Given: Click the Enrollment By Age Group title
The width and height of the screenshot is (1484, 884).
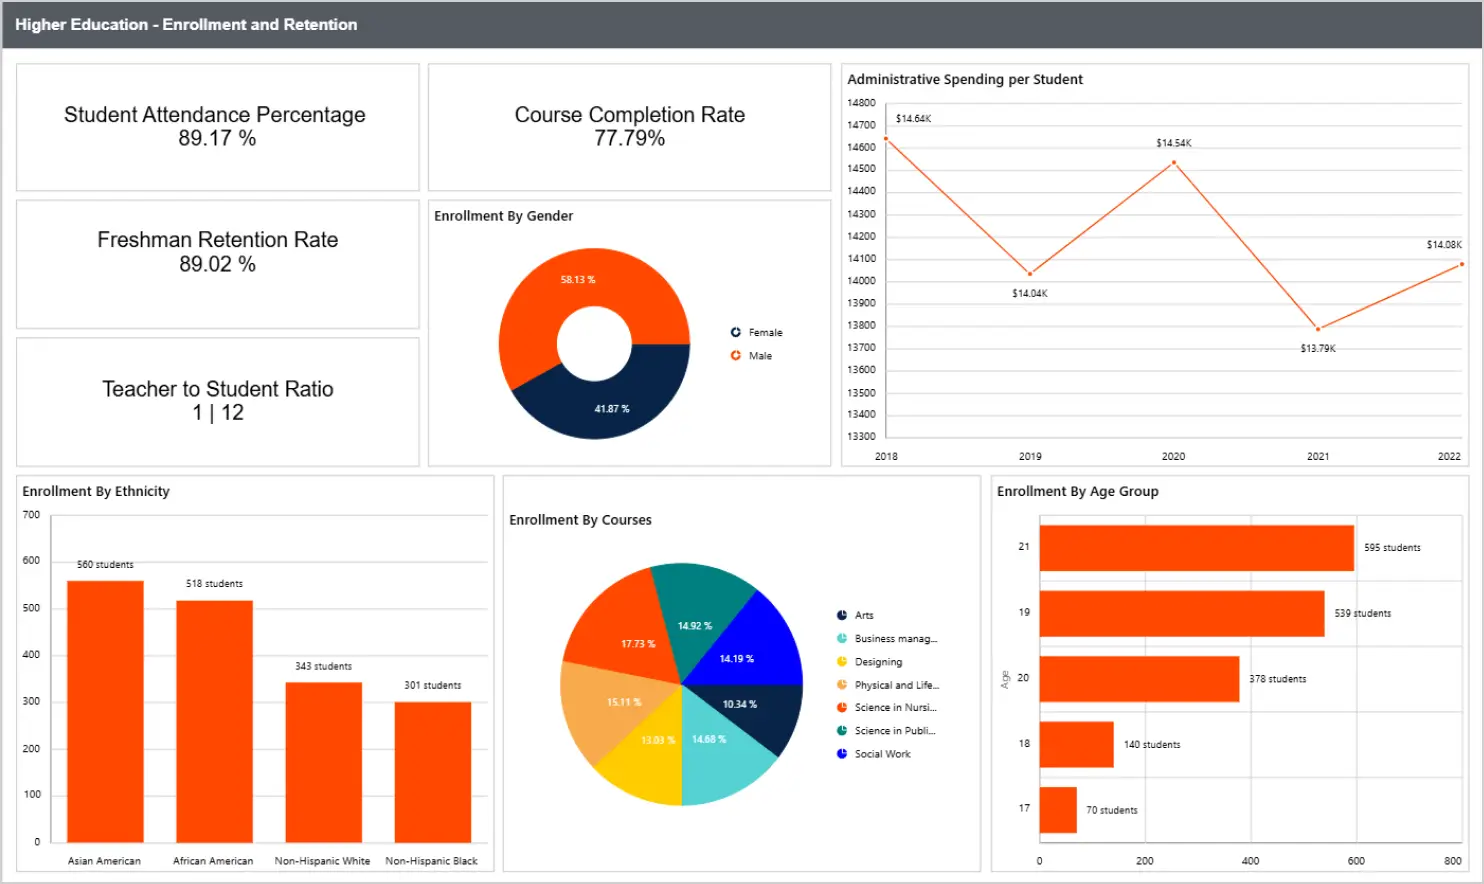Looking at the screenshot, I should pyautogui.click(x=1077, y=491).
